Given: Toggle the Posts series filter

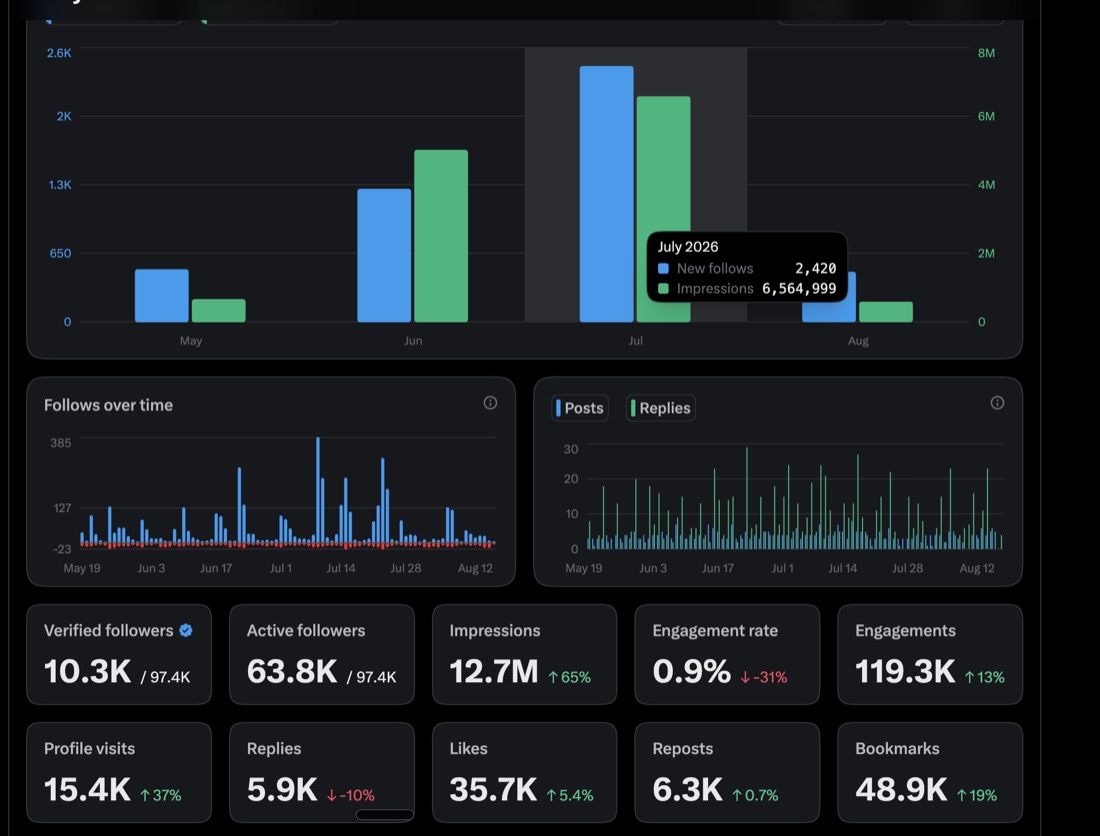Looking at the screenshot, I should (x=579, y=408).
